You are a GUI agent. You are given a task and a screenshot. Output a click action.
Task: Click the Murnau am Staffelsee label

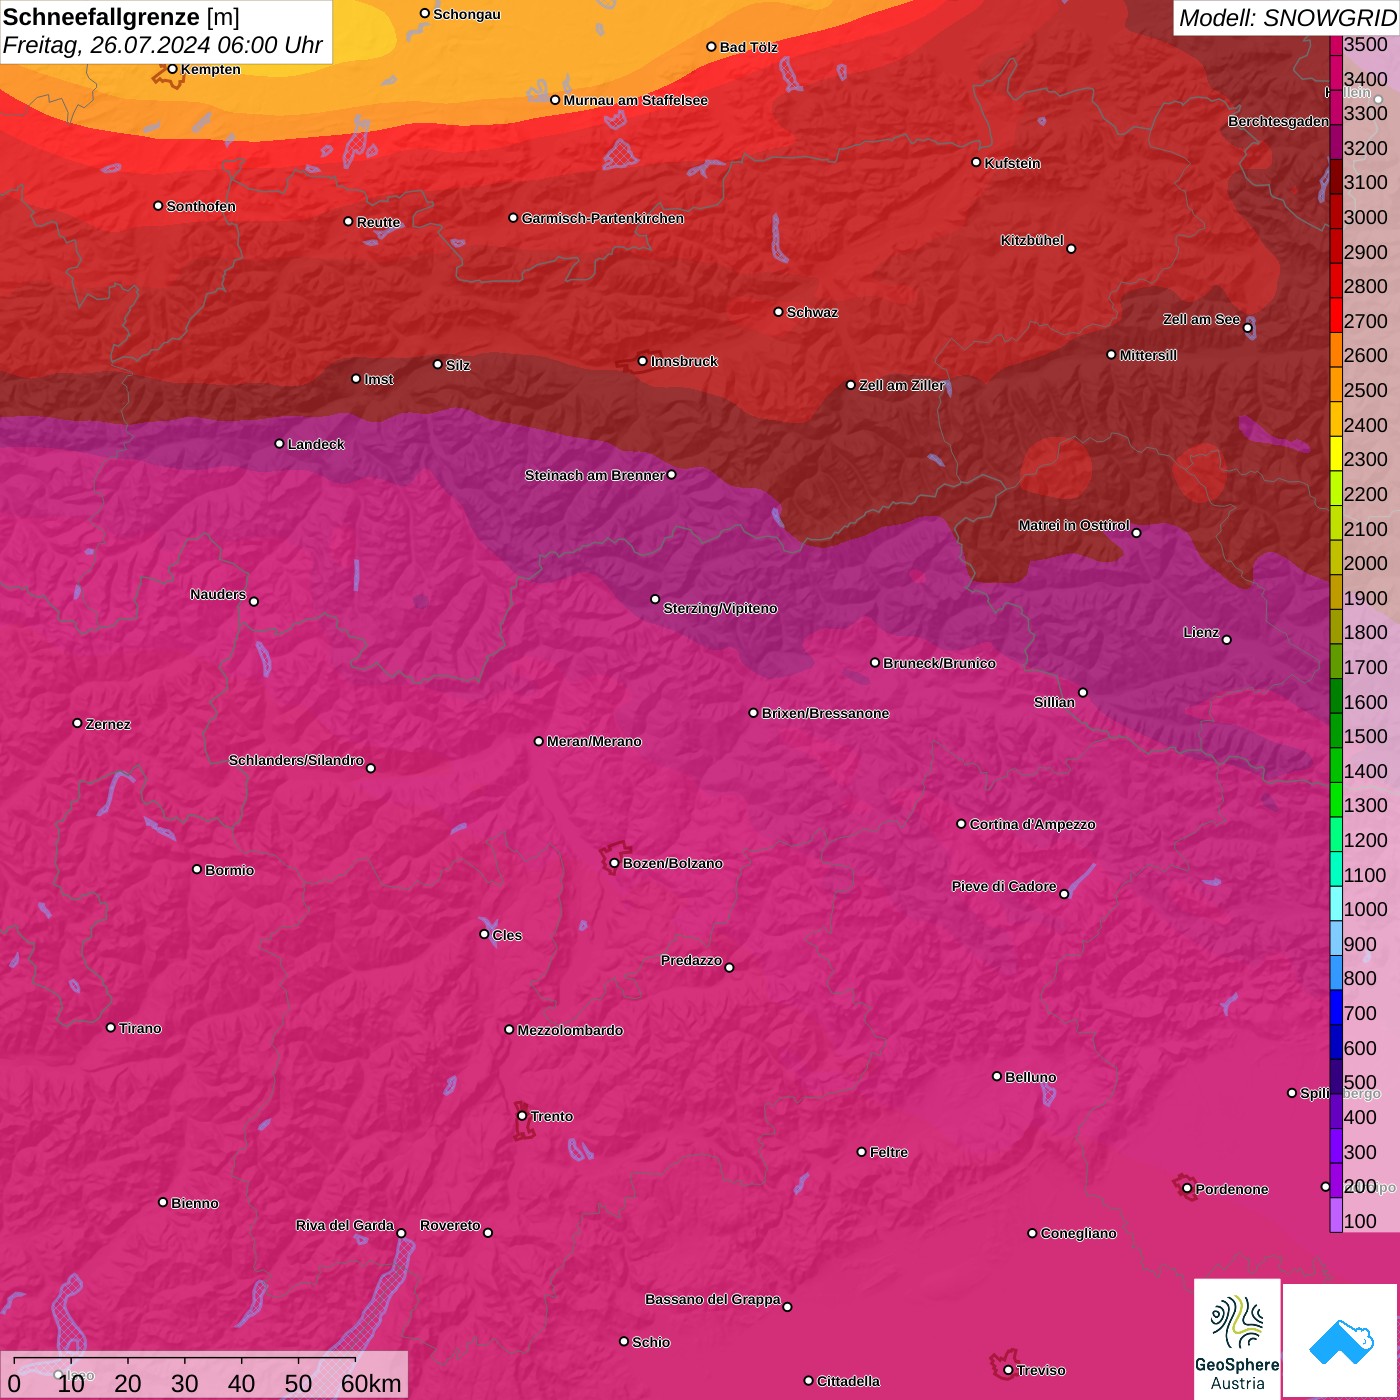click(635, 100)
